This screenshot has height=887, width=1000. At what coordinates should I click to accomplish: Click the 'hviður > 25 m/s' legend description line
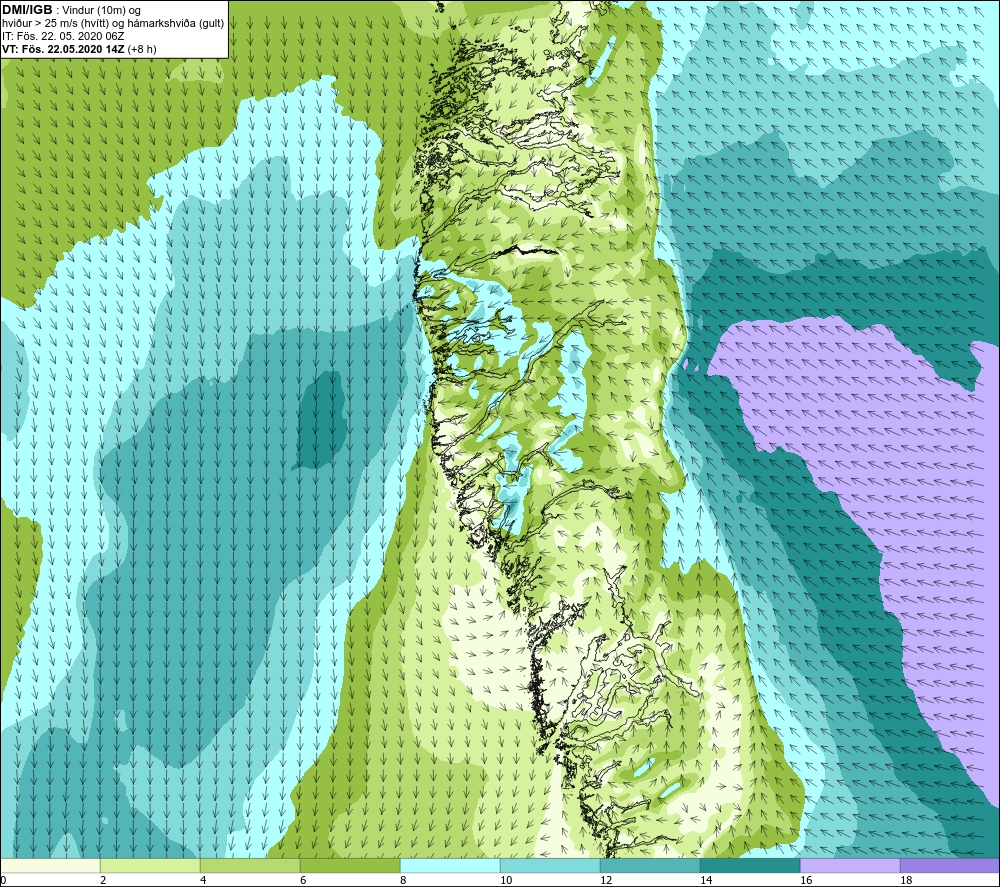(x=113, y=23)
